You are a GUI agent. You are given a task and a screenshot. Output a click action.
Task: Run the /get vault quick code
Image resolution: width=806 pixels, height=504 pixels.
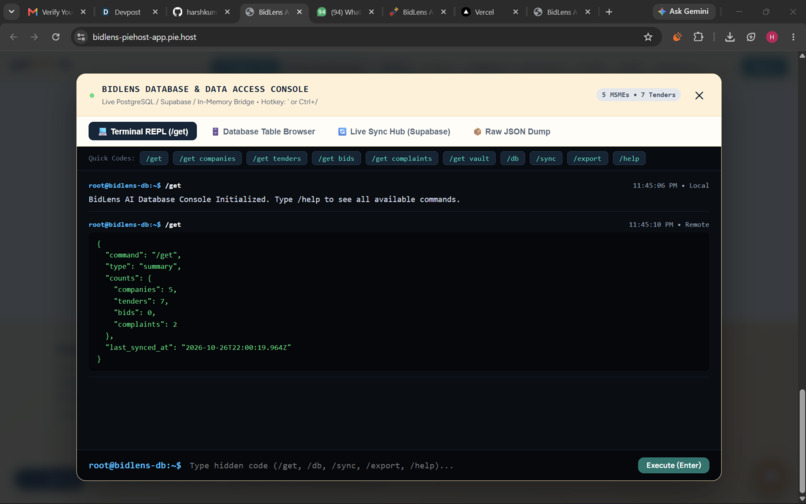(469, 158)
